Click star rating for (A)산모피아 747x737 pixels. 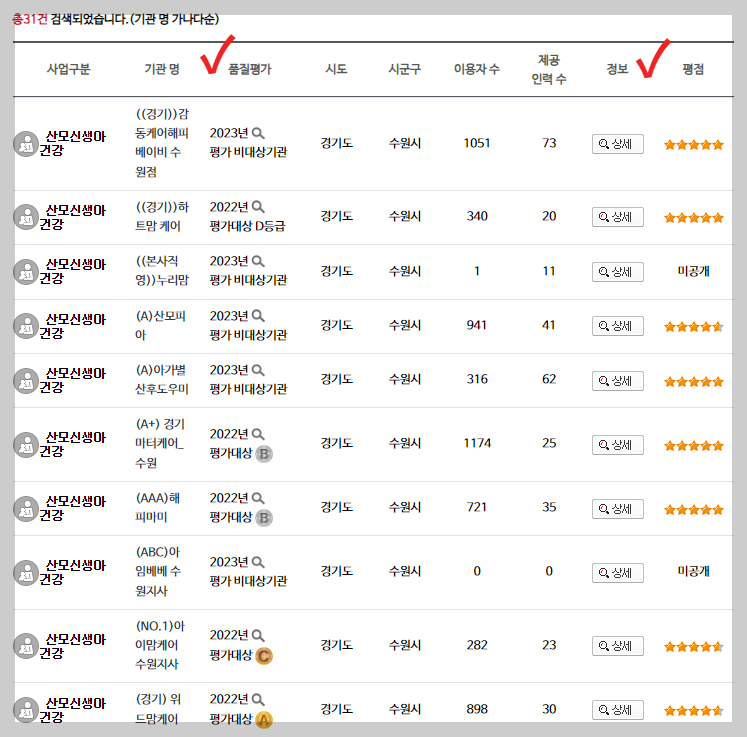point(694,326)
